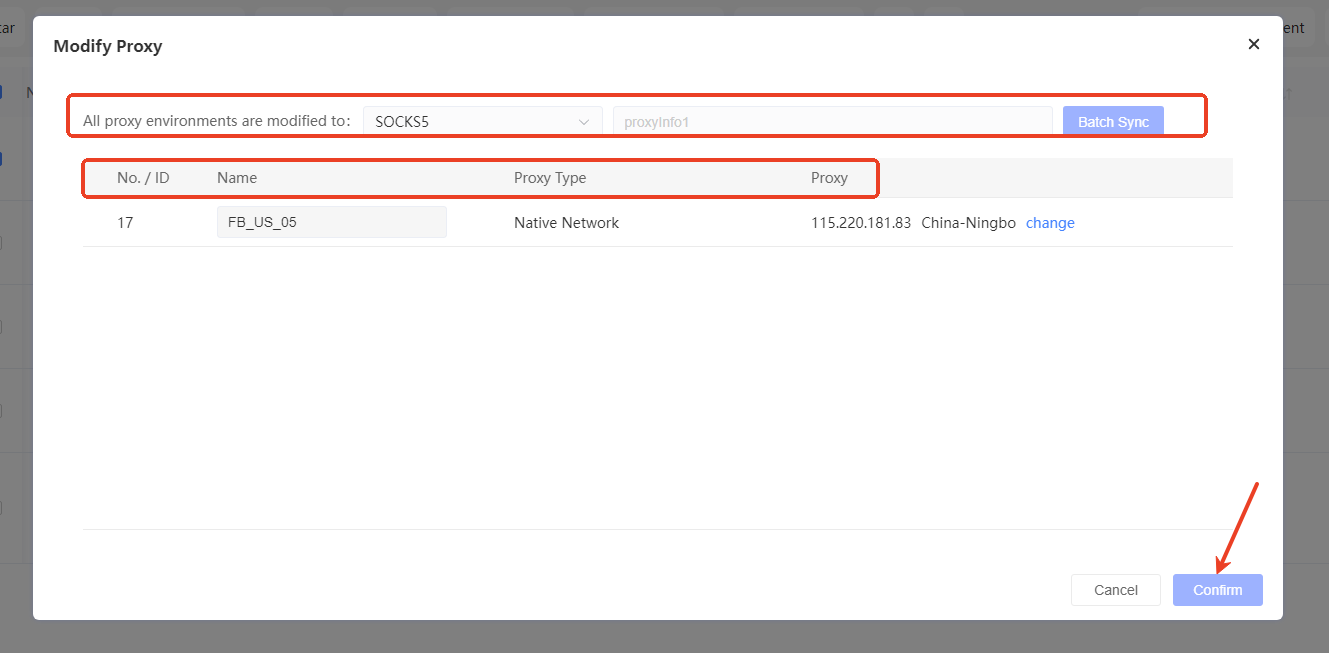Click the IP address 115.220.181.83

[860, 223]
